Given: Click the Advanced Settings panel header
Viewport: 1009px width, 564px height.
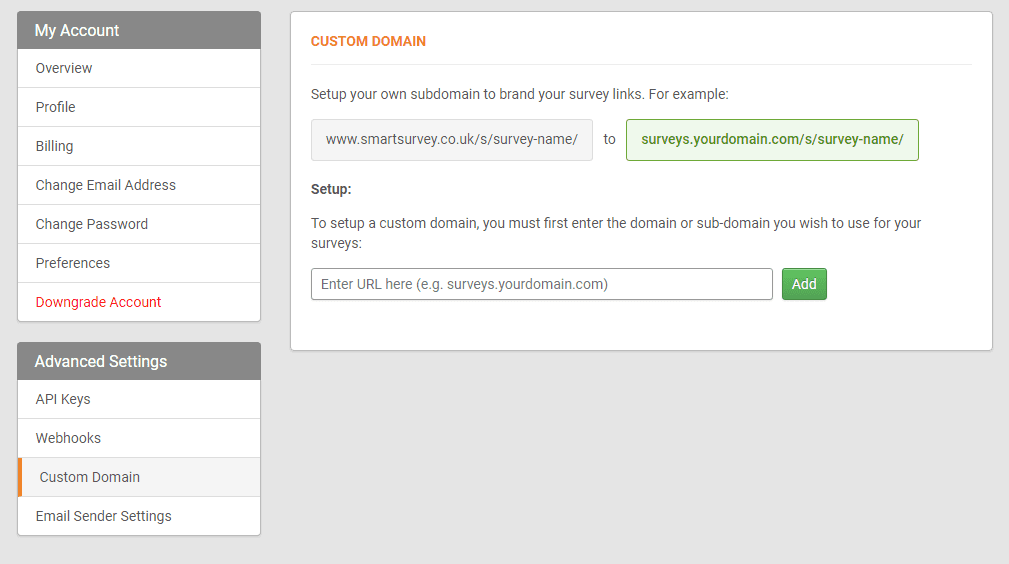Looking at the screenshot, I should click(138, 361).
